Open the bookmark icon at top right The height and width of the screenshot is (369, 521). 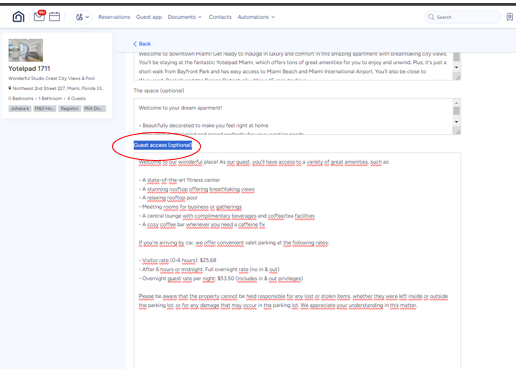(x=509, y=17)
